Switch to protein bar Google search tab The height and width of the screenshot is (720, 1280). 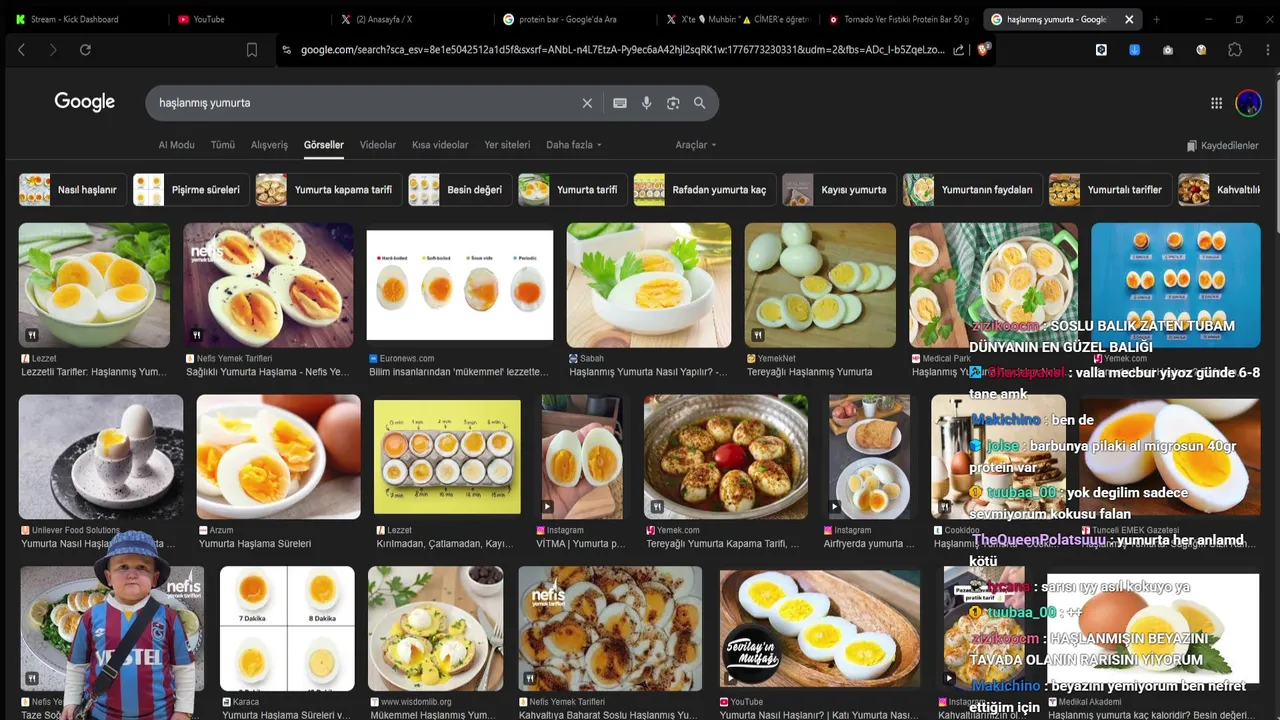point(570,19)
